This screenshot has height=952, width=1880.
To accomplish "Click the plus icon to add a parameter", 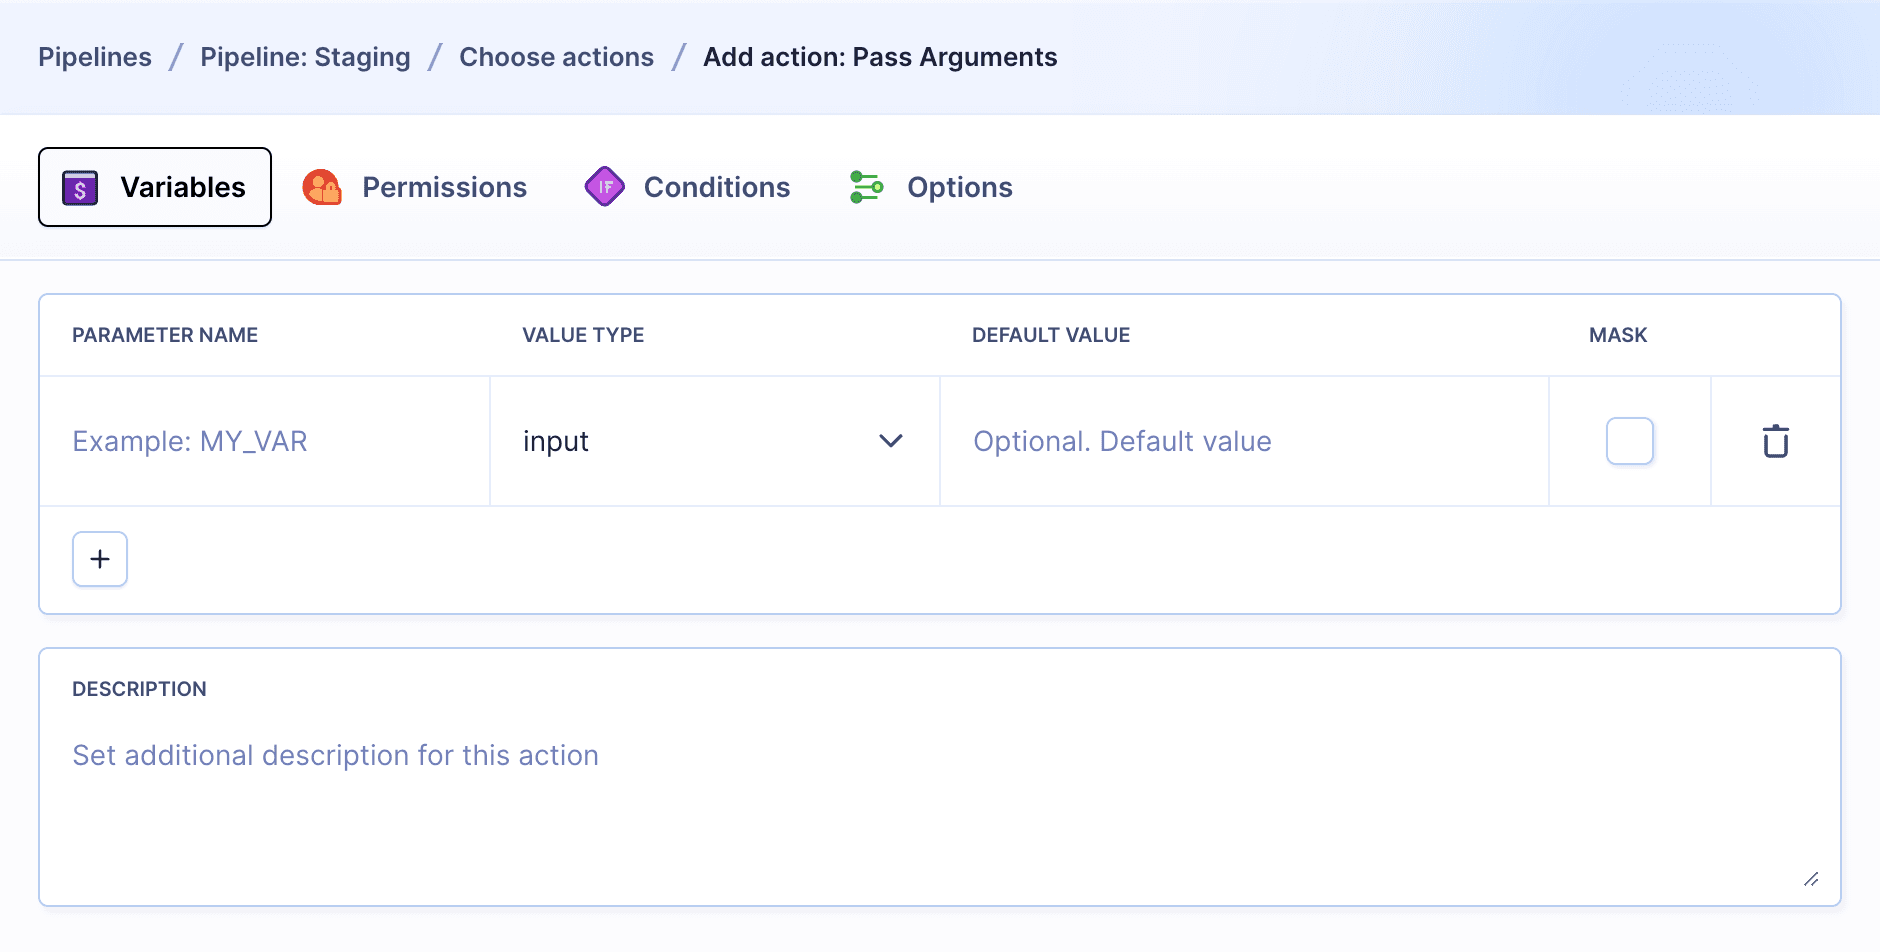I will (x=99, y=559).
